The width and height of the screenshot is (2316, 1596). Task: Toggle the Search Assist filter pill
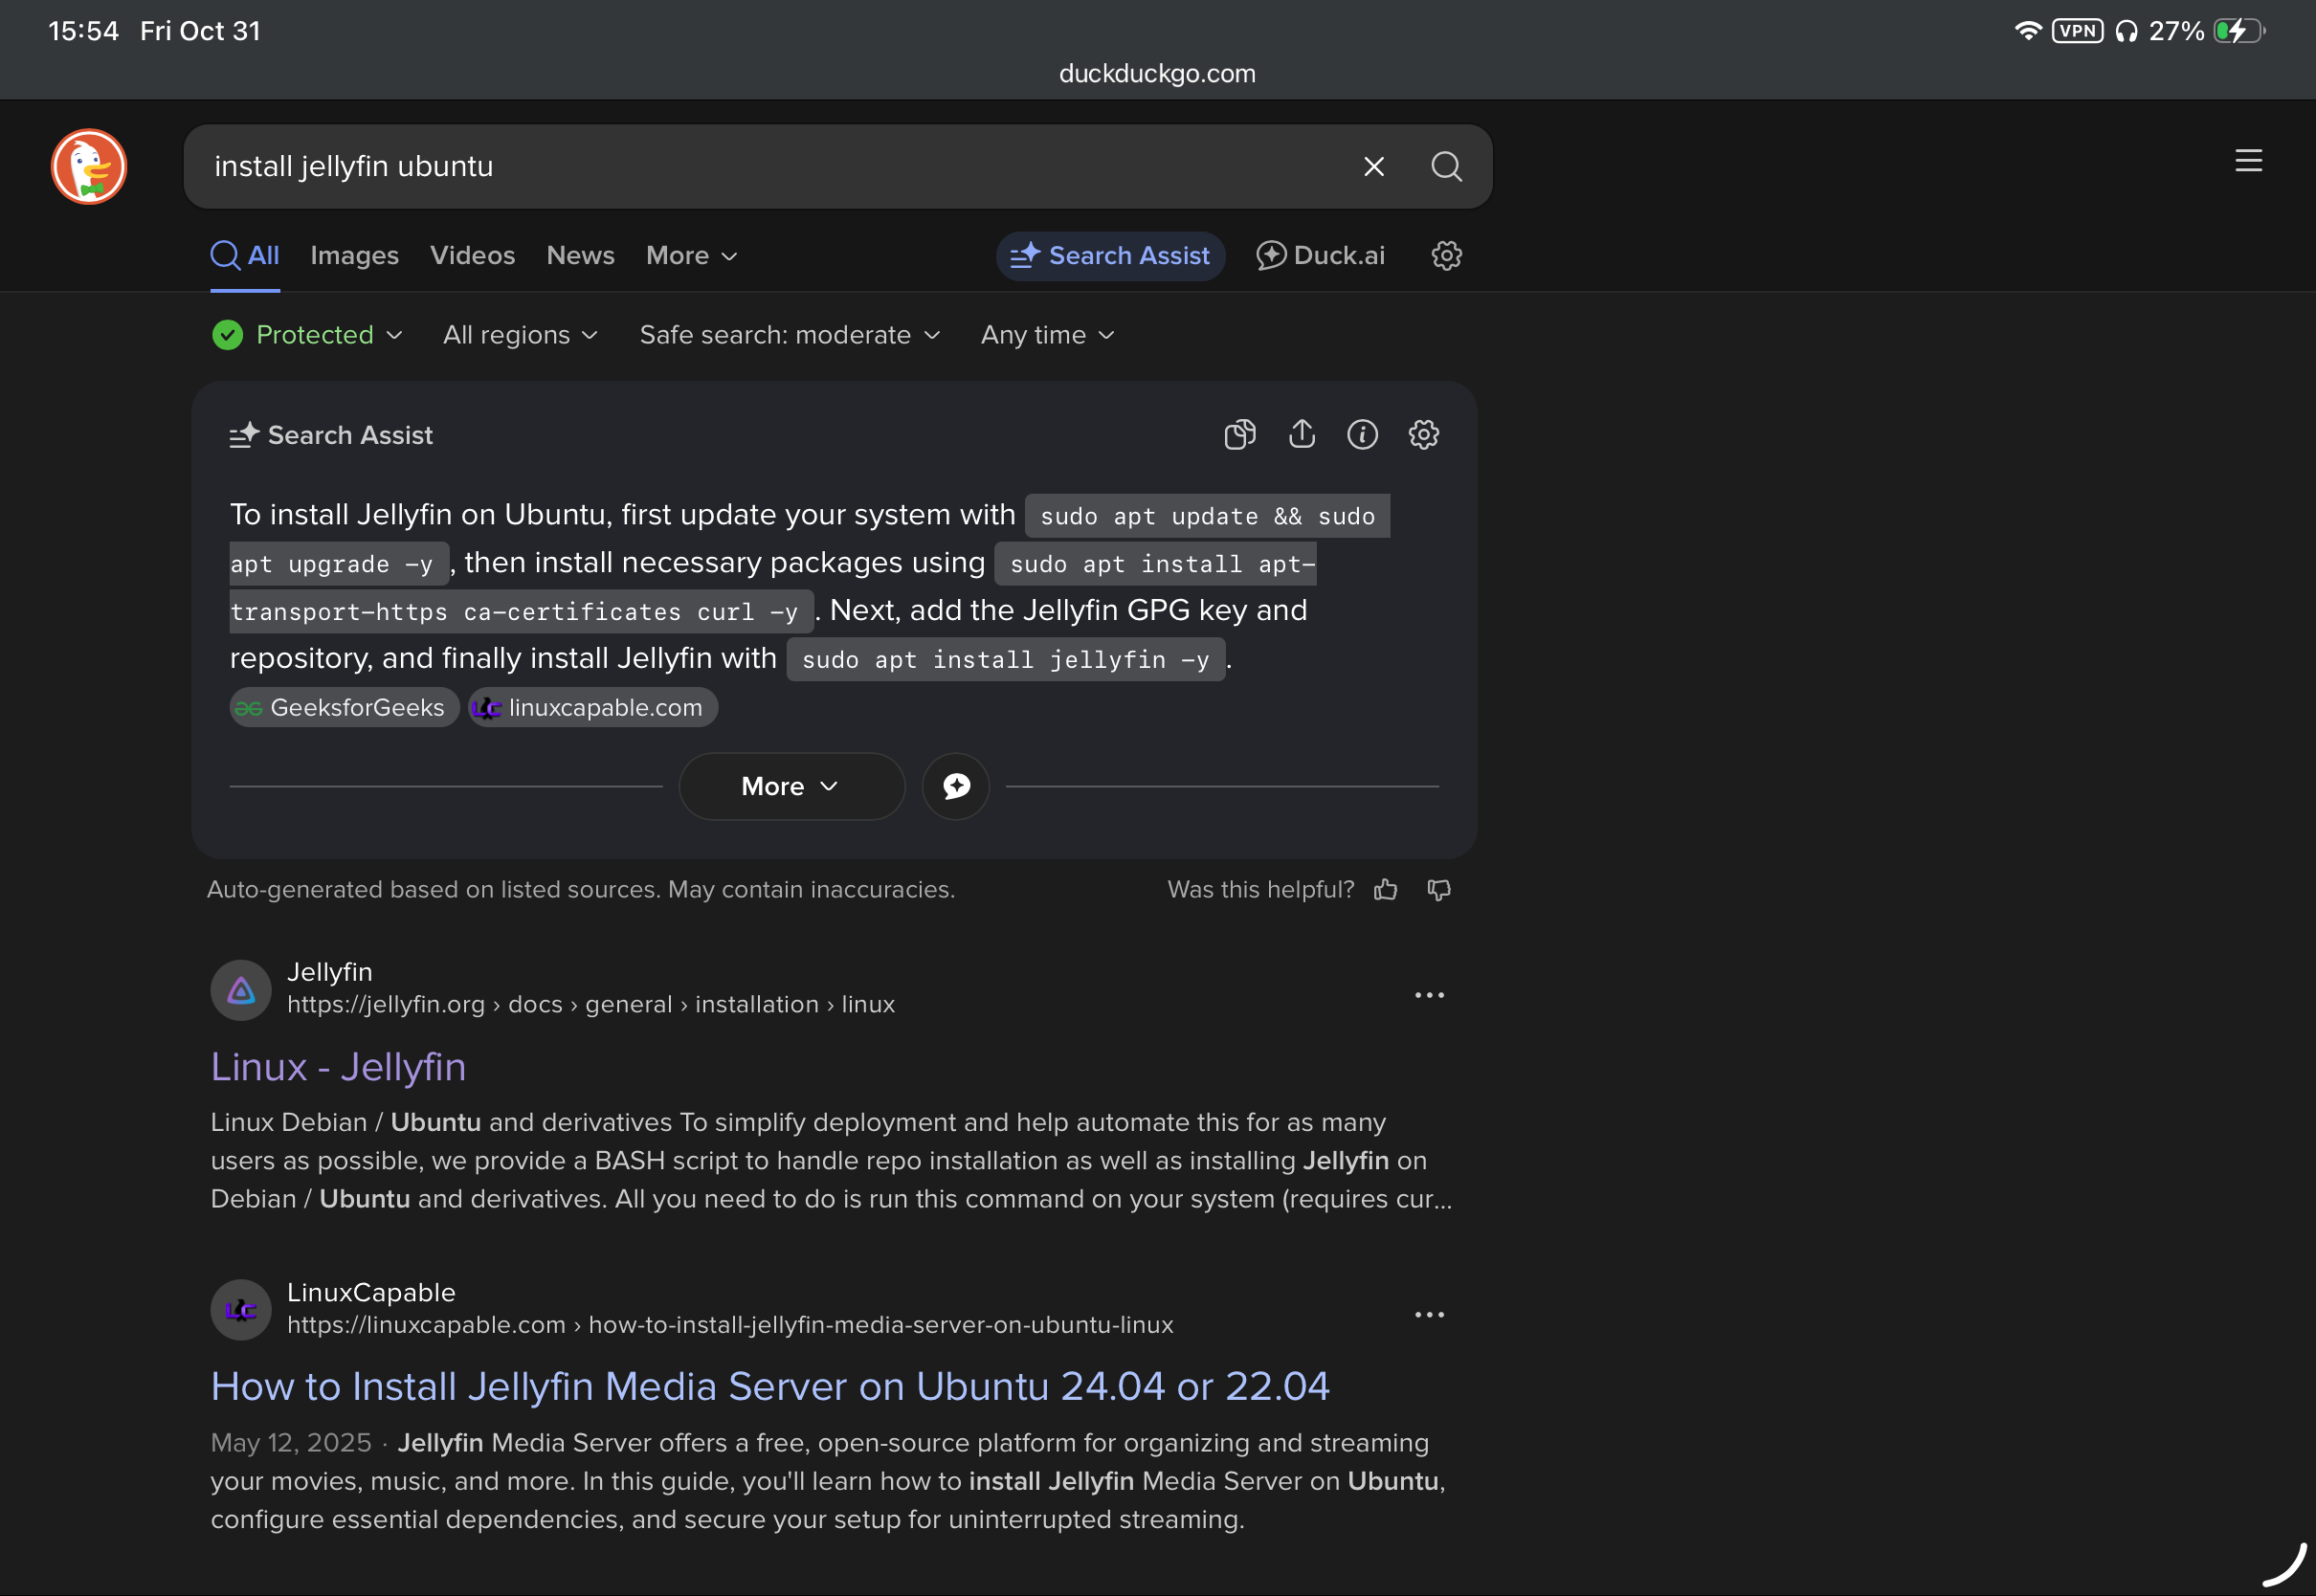pyautogui.click(x=1110, y=256)
